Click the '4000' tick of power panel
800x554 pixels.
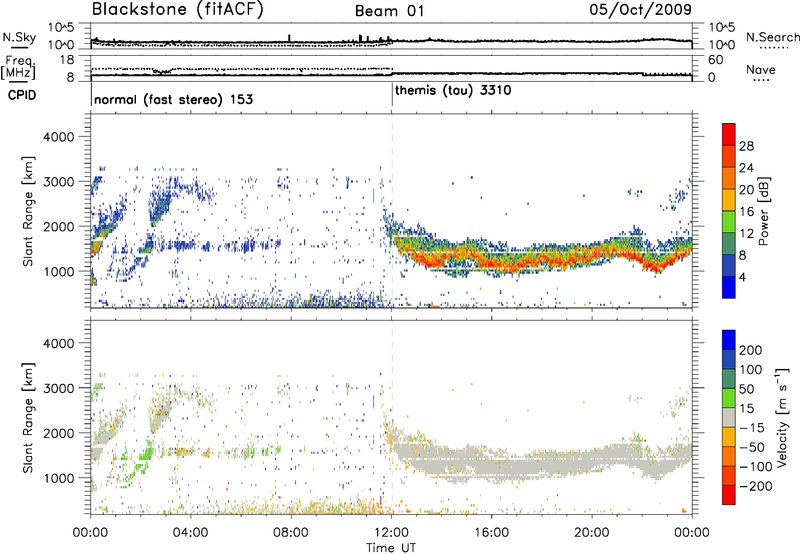[x=59, y=137]
